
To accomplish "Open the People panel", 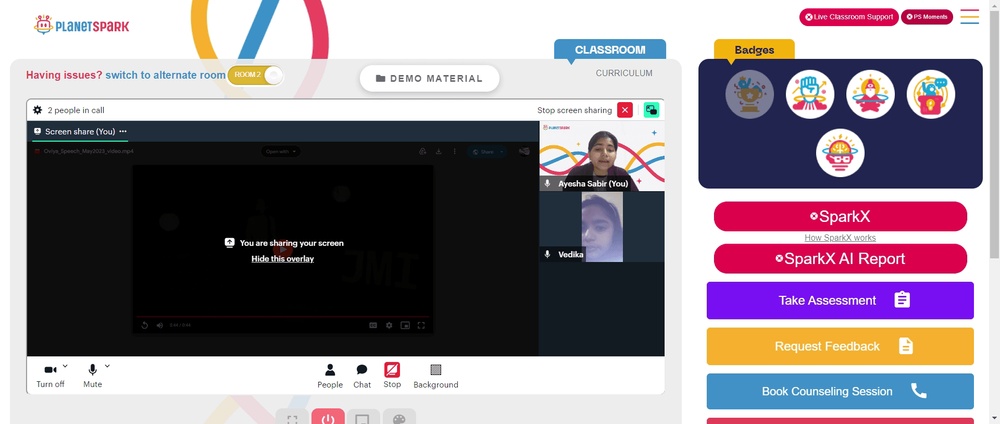I will [330, 376].
